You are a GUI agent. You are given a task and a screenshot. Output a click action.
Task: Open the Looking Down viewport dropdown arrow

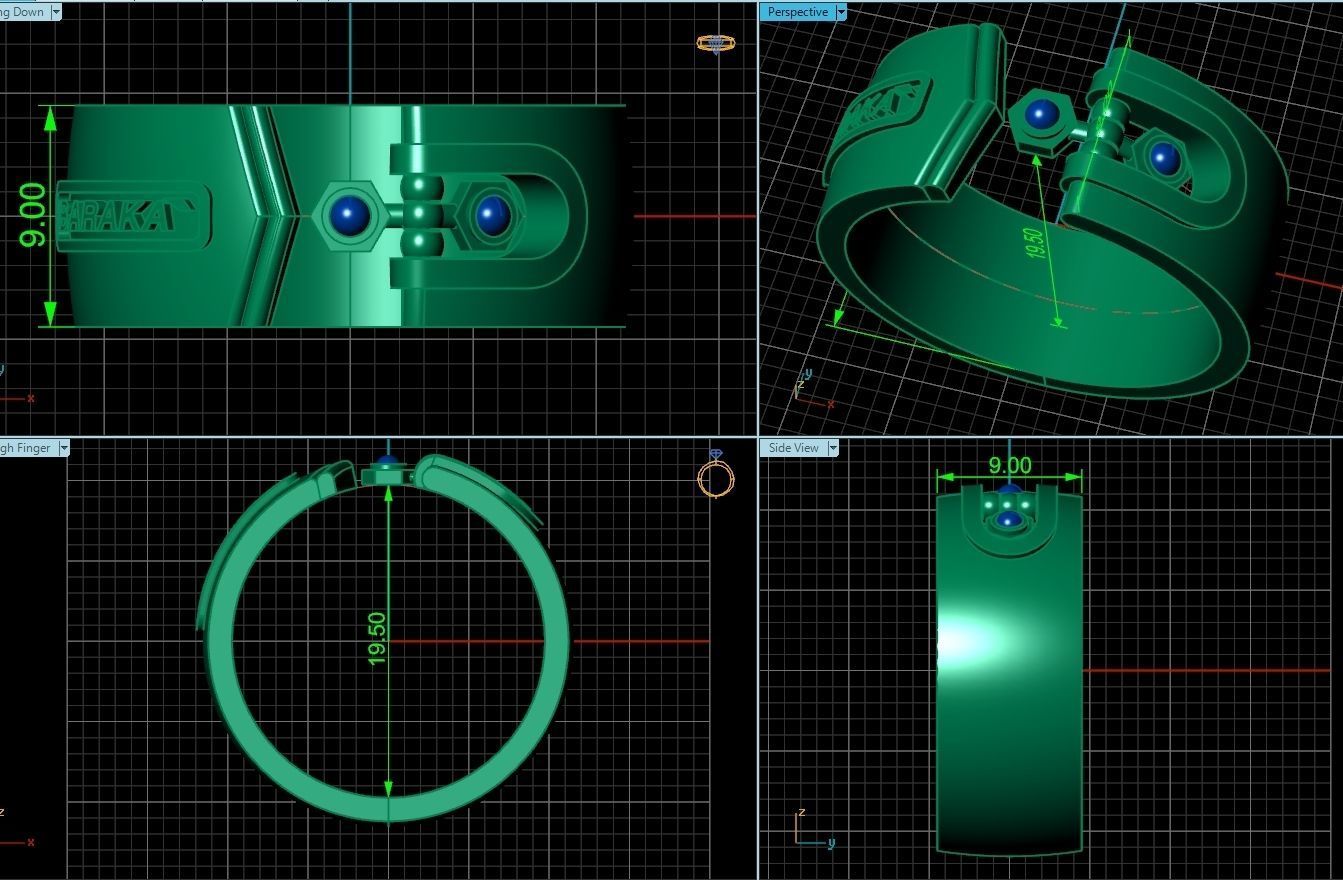55,12
